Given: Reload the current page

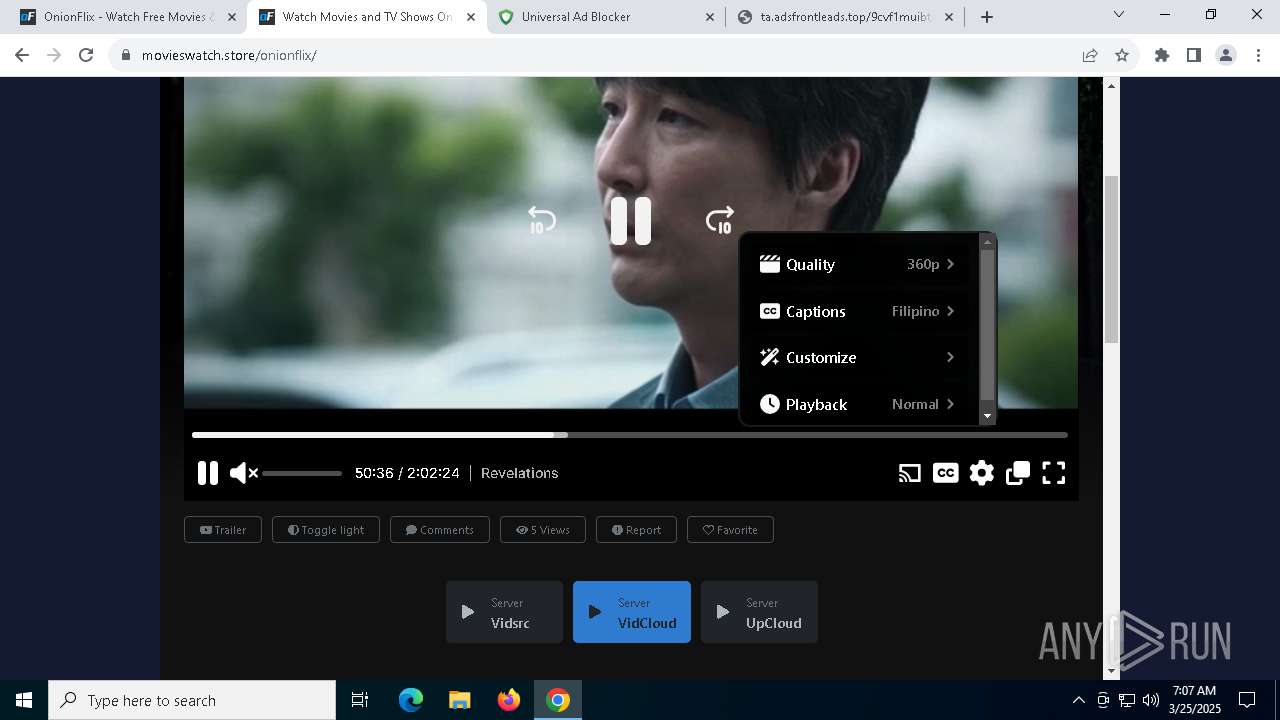Looking at the screenshot, I should [86, 55].
